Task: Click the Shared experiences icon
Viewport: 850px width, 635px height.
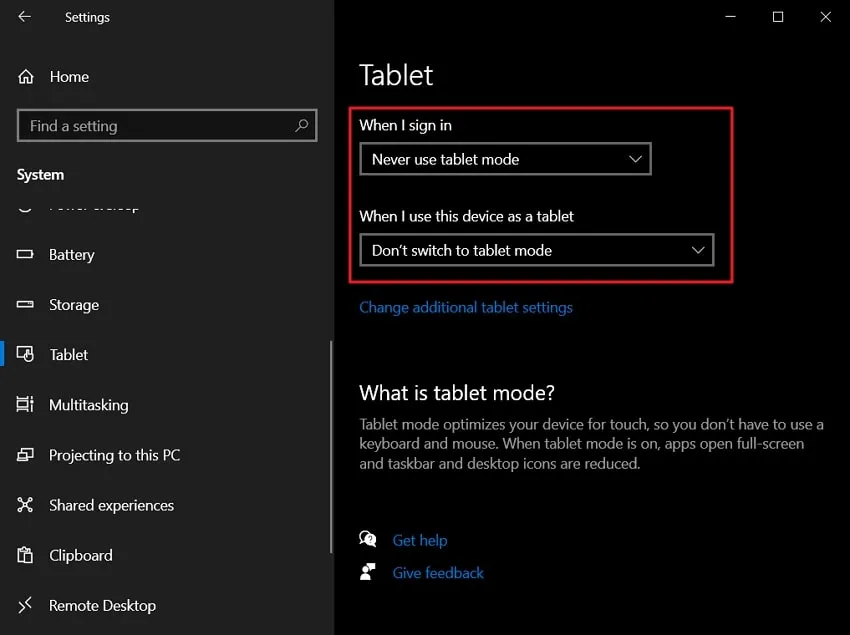Action: click(x=25, y=505)
